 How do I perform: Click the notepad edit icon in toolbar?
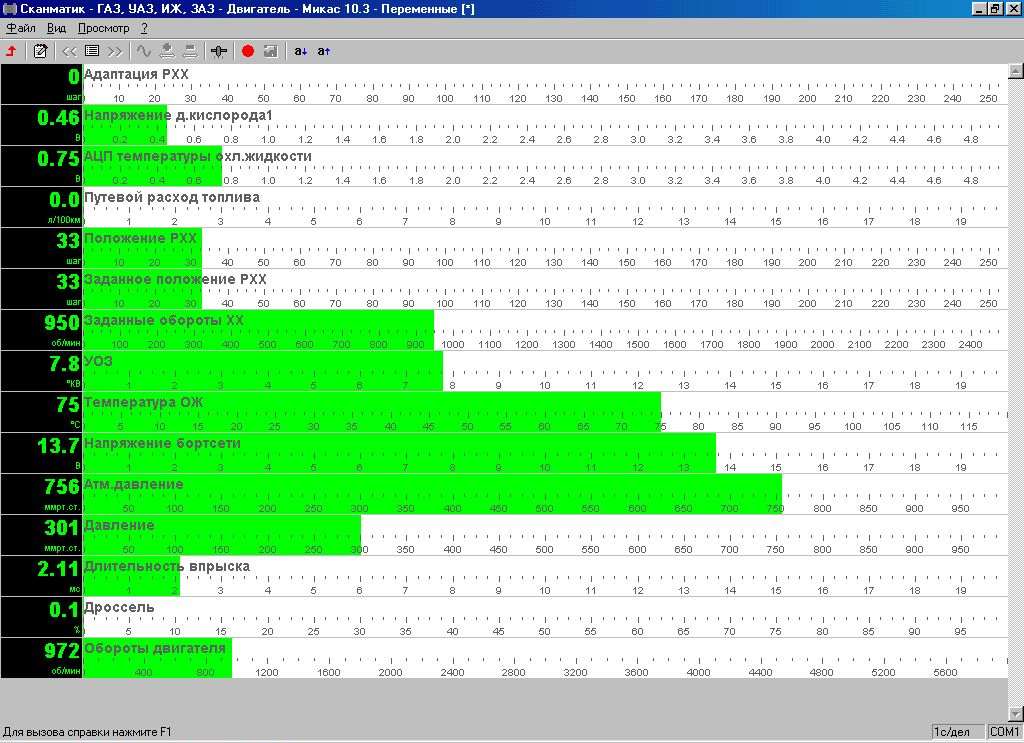[x=41, y=51]
